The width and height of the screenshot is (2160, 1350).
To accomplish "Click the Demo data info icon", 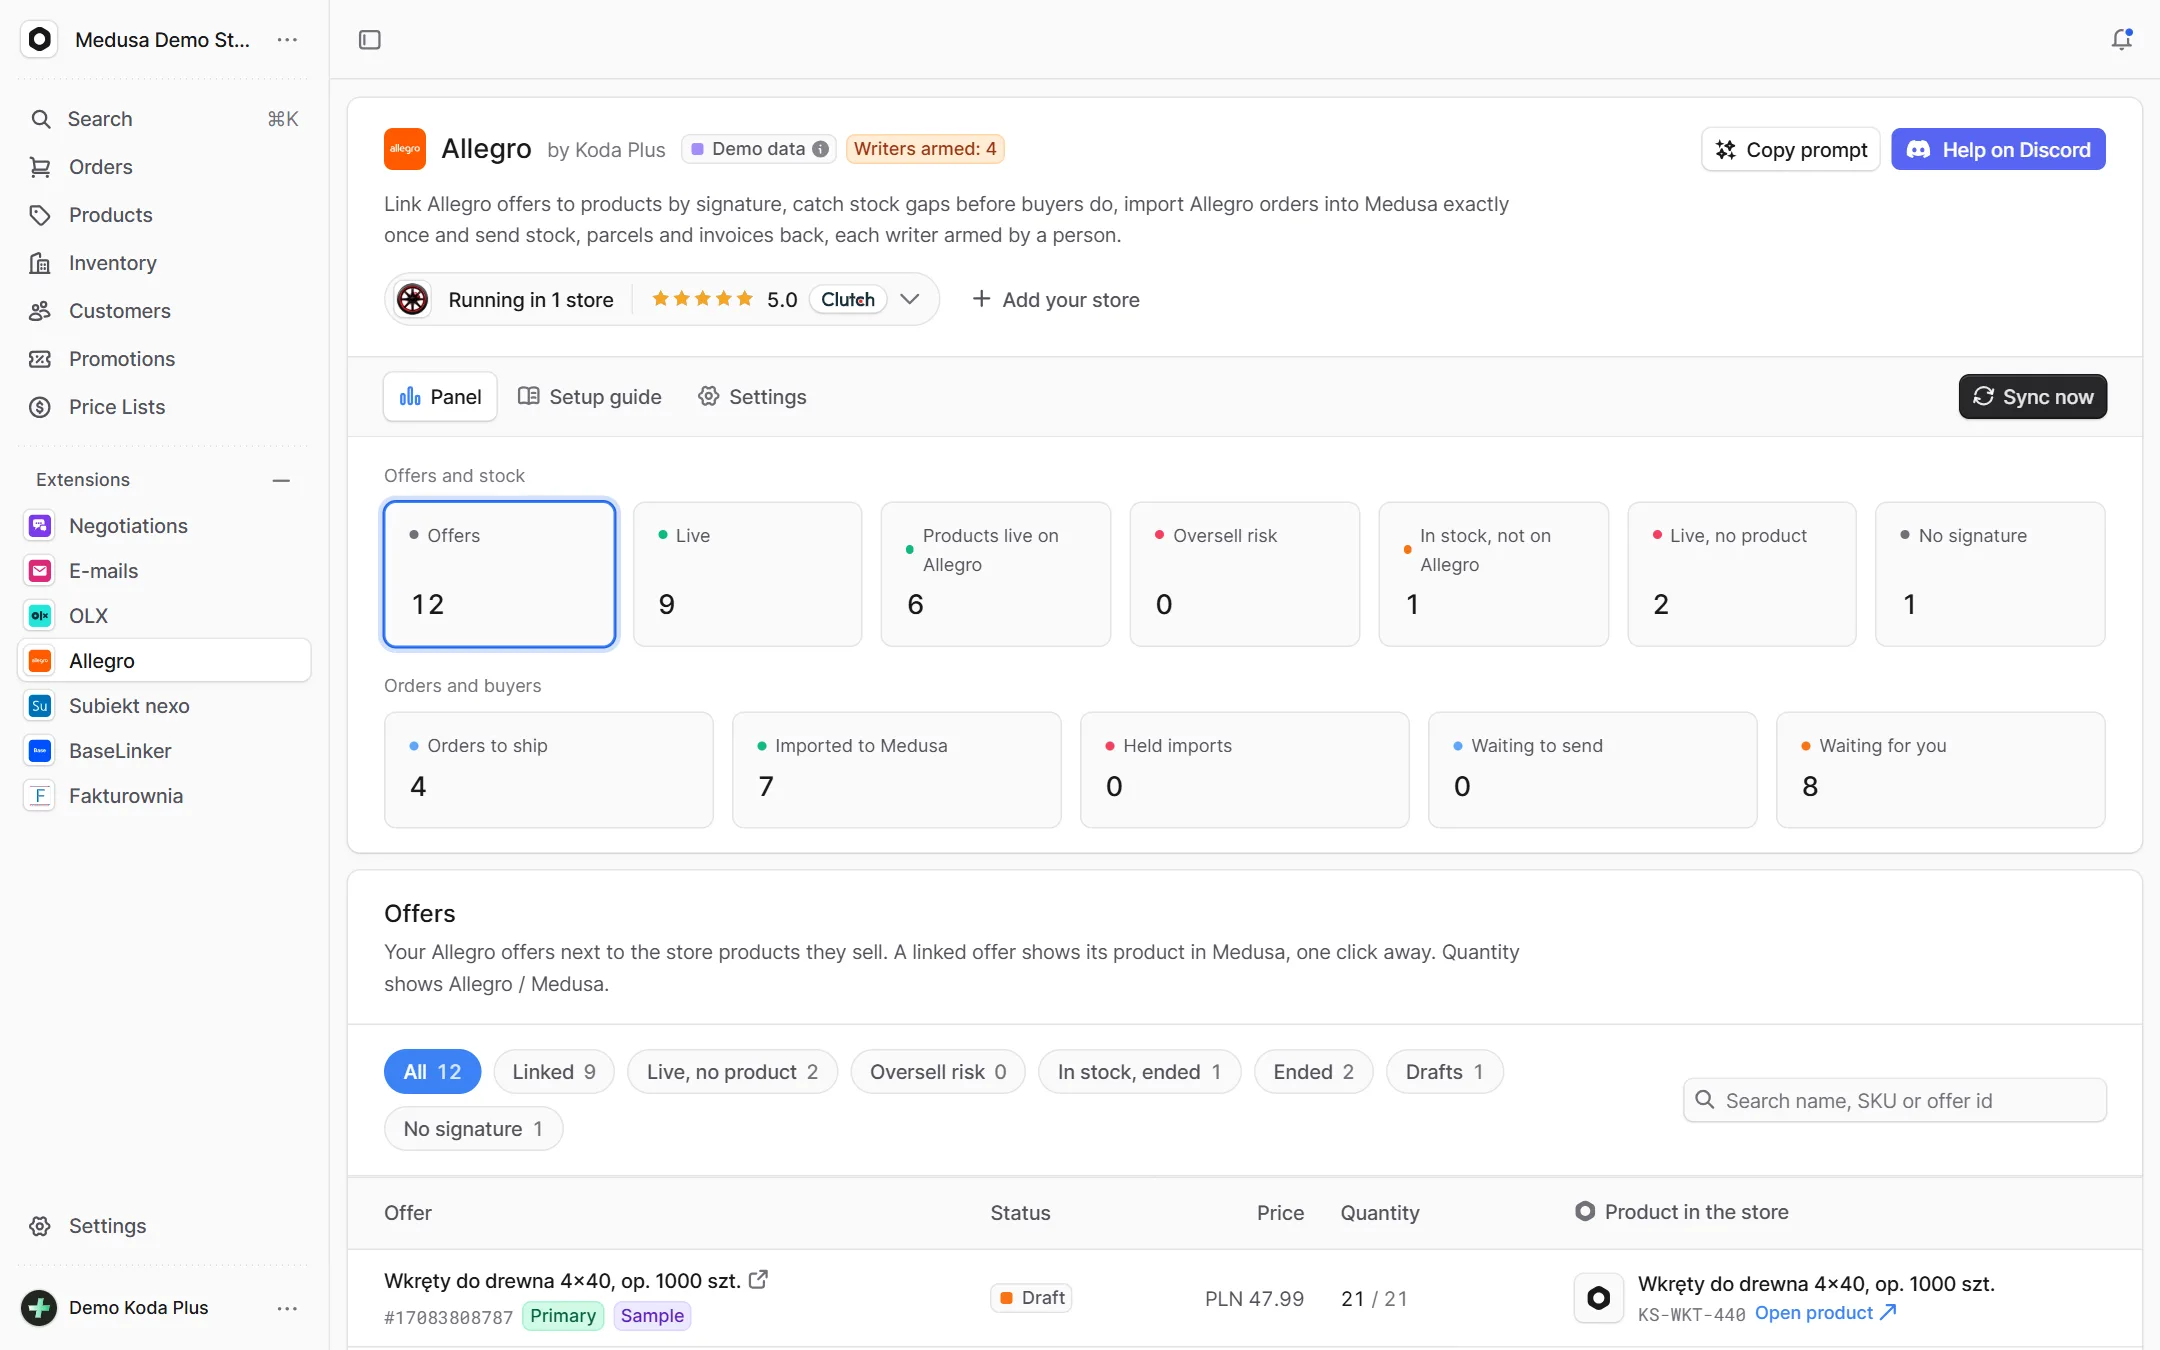I will point(820,149).
